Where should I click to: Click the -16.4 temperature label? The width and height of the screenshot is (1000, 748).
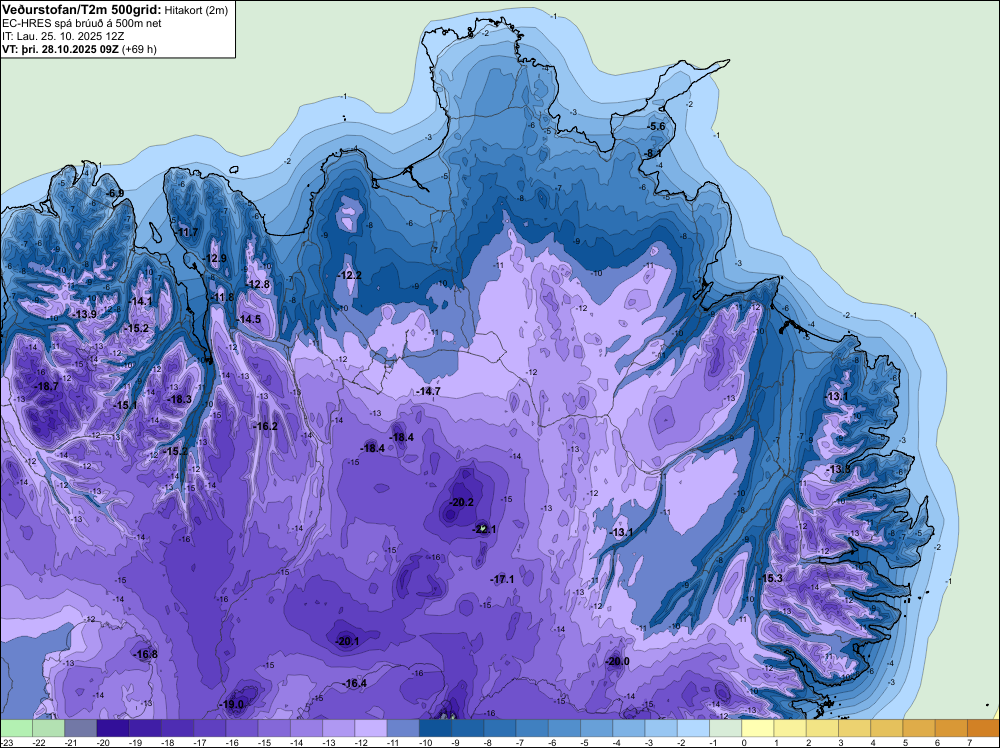click(355, 684)
